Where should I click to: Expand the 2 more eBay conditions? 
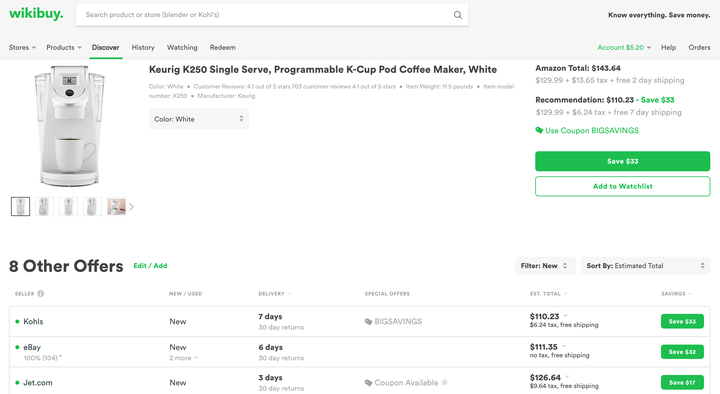(x=184, y=358)
